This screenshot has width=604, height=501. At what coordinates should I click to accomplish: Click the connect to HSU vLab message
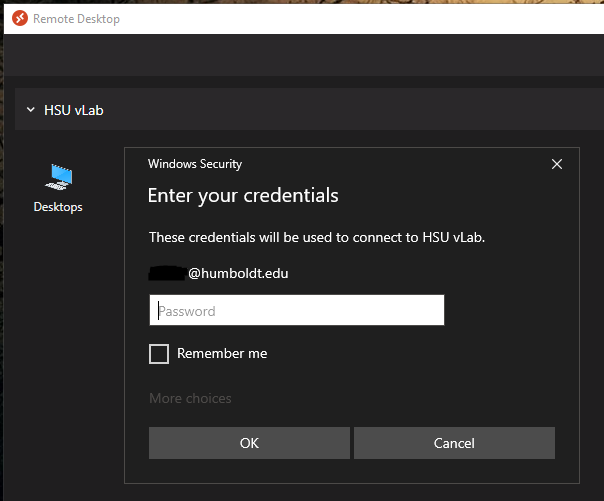pos(317,237)
